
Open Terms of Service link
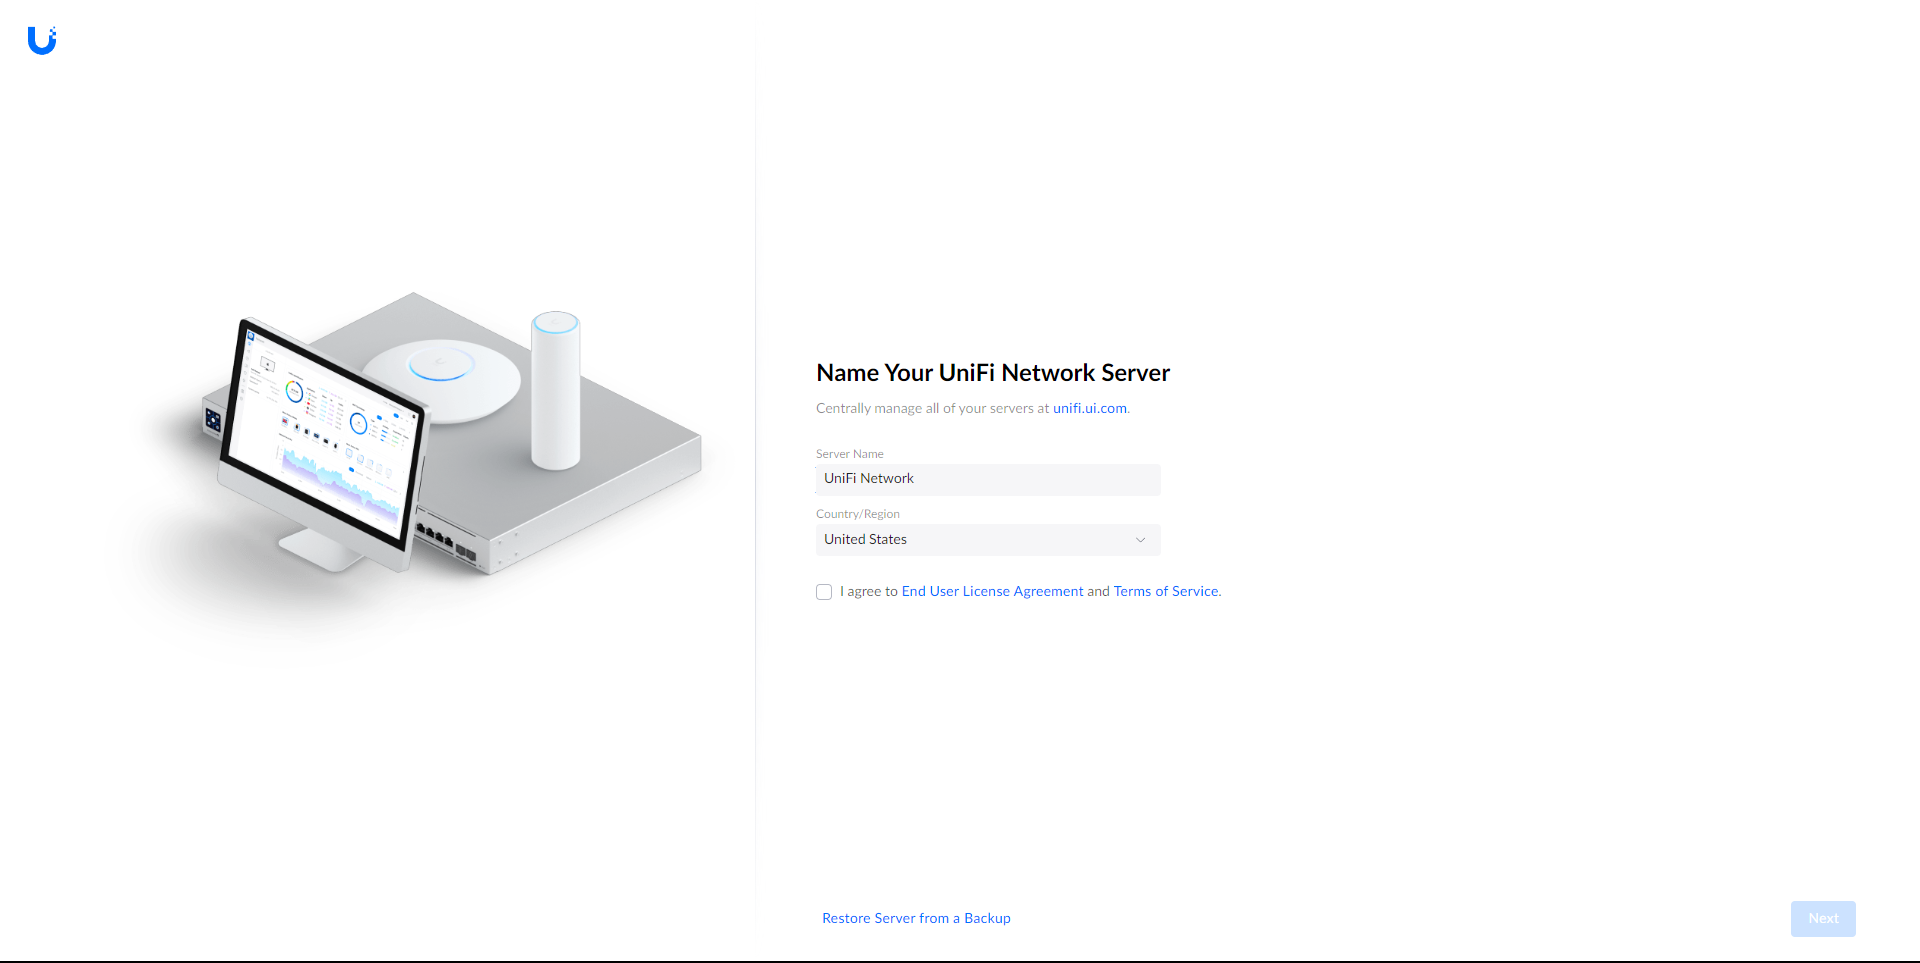click(x=1166, y=591)
